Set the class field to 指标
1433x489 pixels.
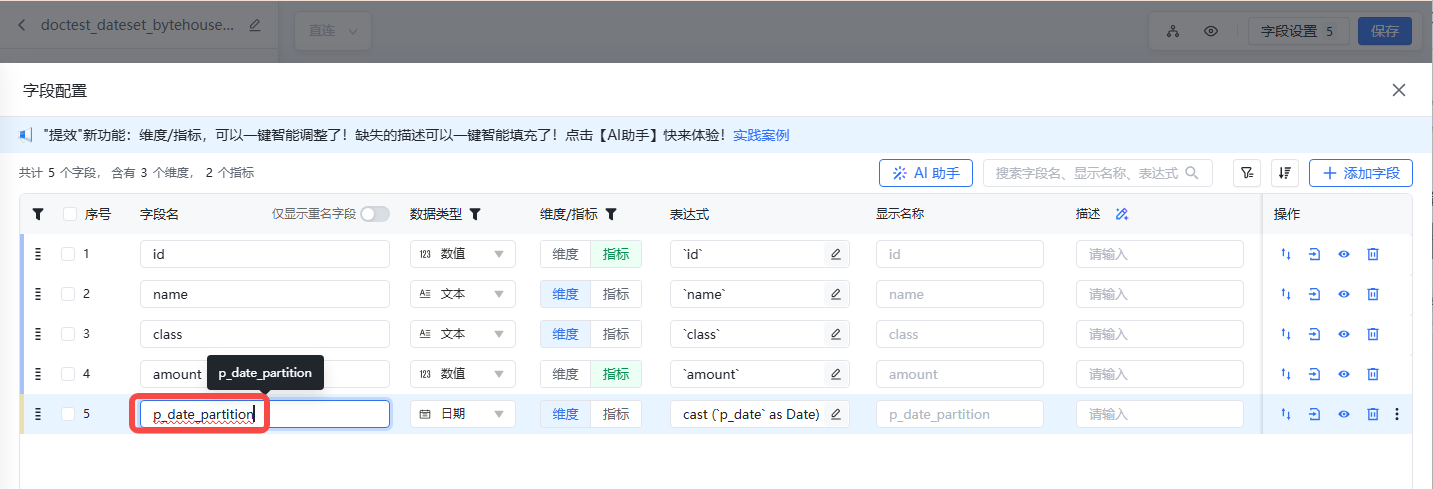coord(616,334)
